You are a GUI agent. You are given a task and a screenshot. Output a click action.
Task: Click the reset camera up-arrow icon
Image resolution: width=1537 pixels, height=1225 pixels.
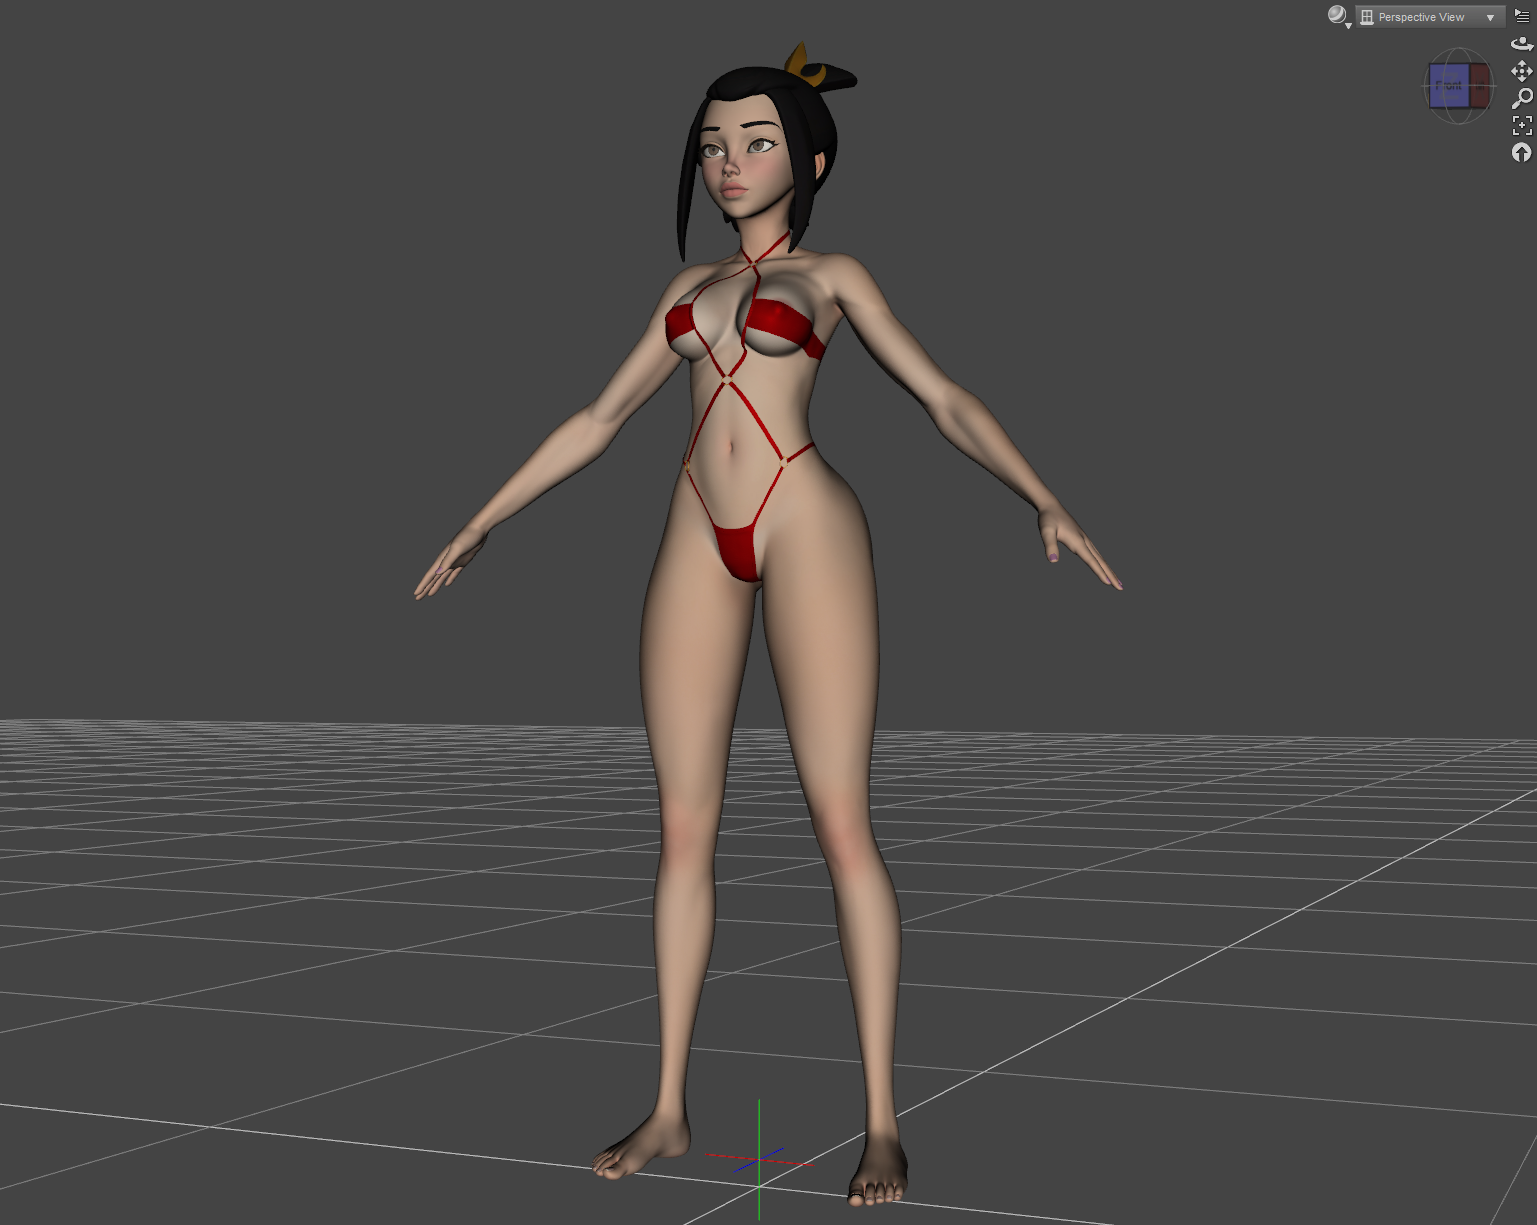click(1522, 152)
